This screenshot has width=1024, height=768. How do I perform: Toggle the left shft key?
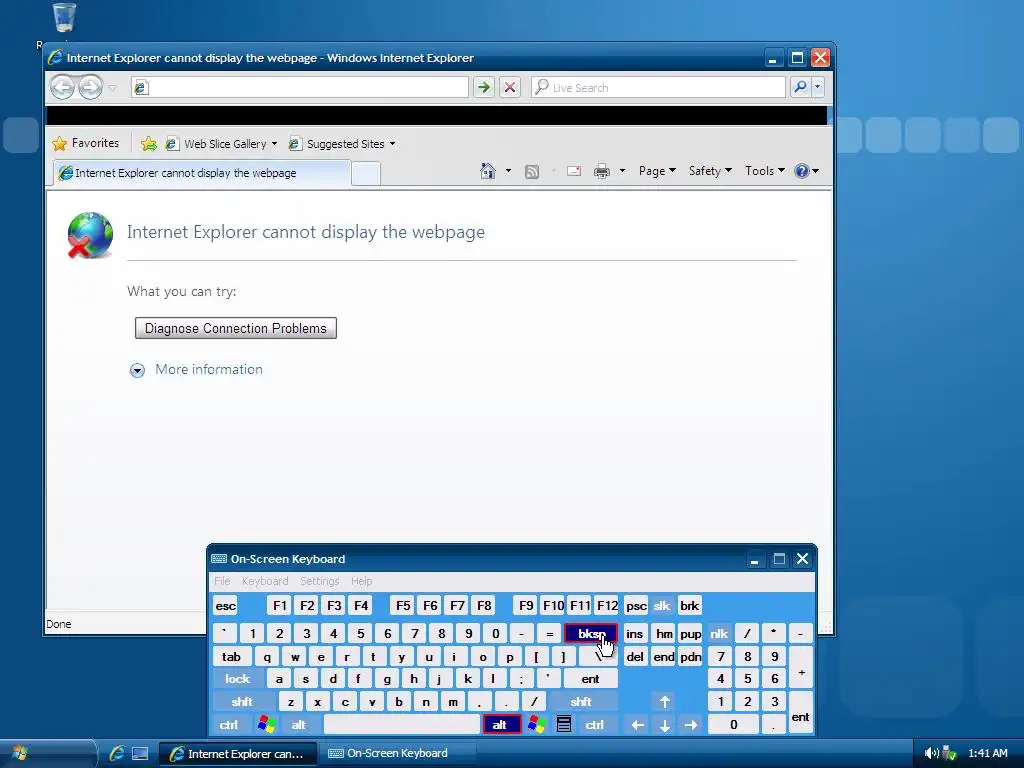tap(242, 702)
